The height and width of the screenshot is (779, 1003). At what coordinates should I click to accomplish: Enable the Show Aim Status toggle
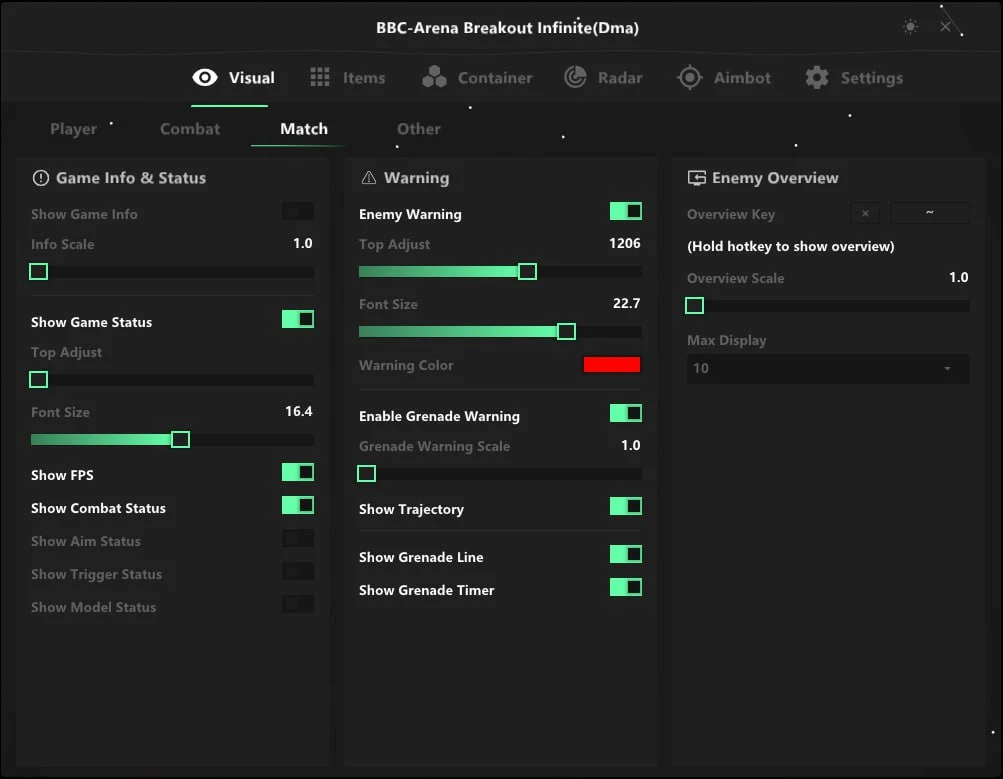(x=298, y=539)
